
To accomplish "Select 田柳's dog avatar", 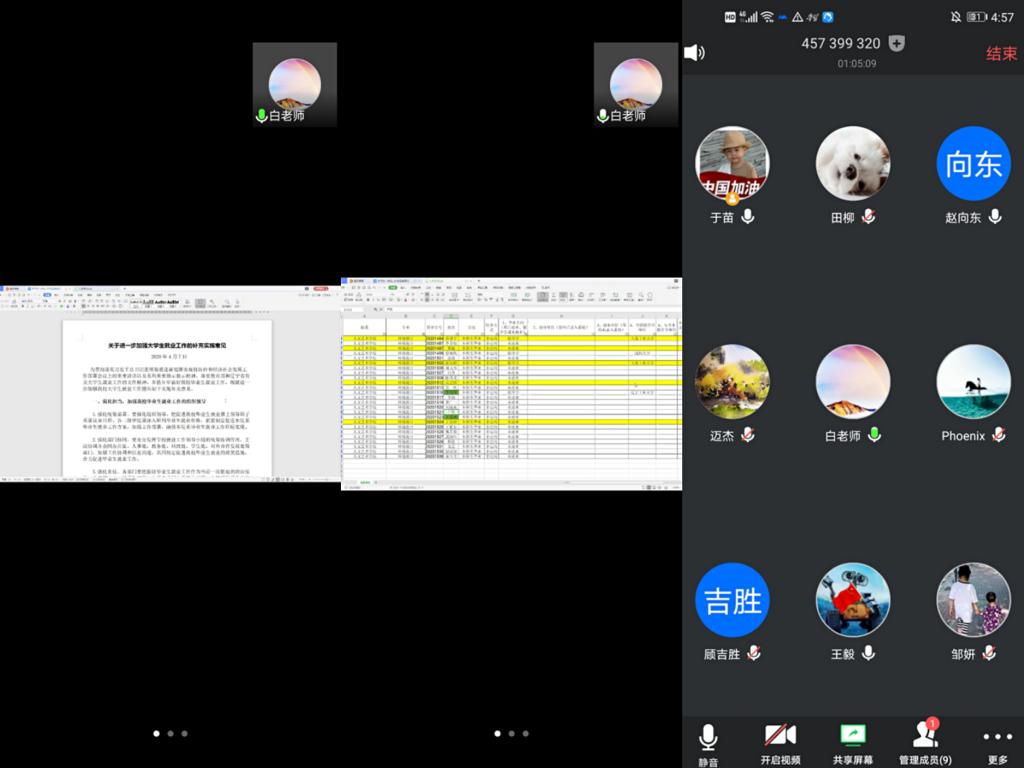I will pos(853,164).
